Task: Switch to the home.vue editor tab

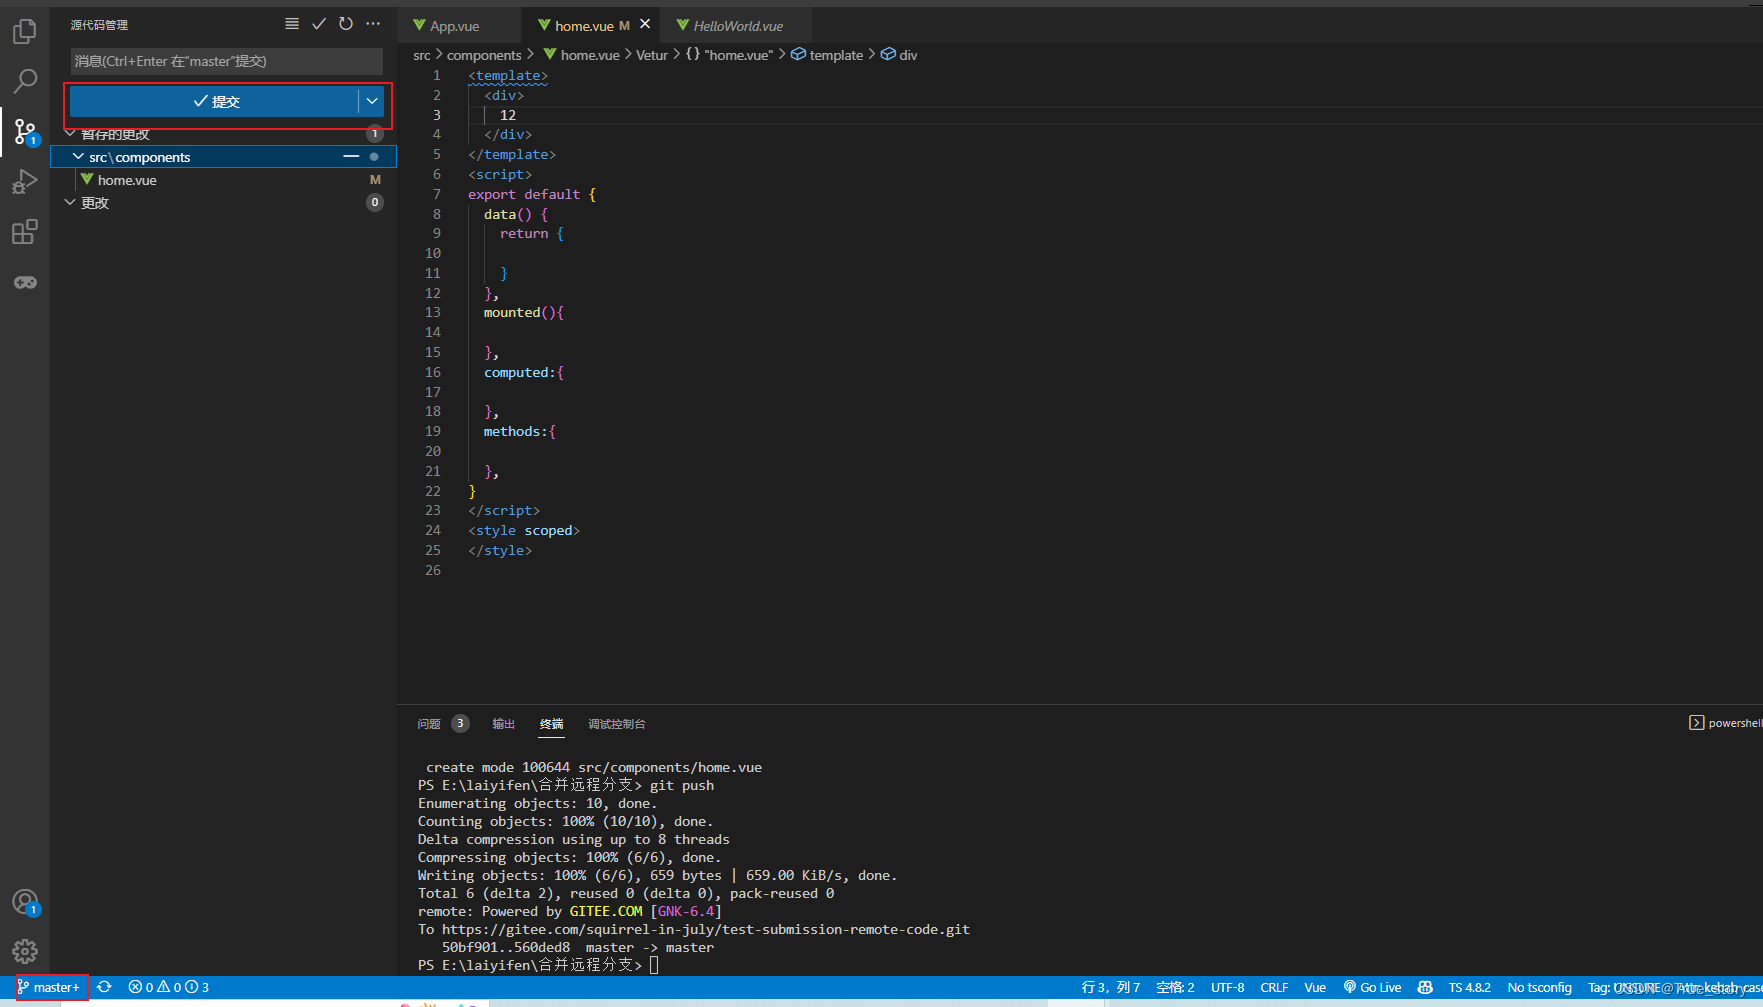Action: click(x=584, y=26)
